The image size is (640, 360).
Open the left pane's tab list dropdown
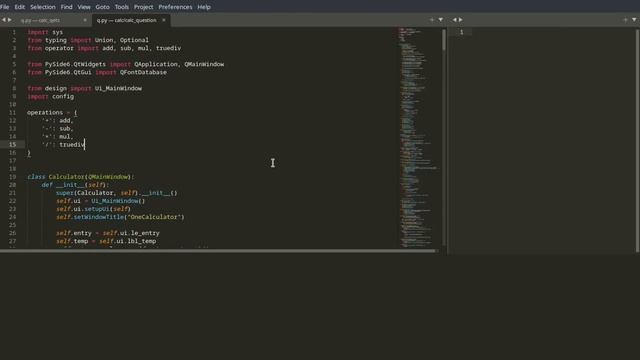(441, 20)
